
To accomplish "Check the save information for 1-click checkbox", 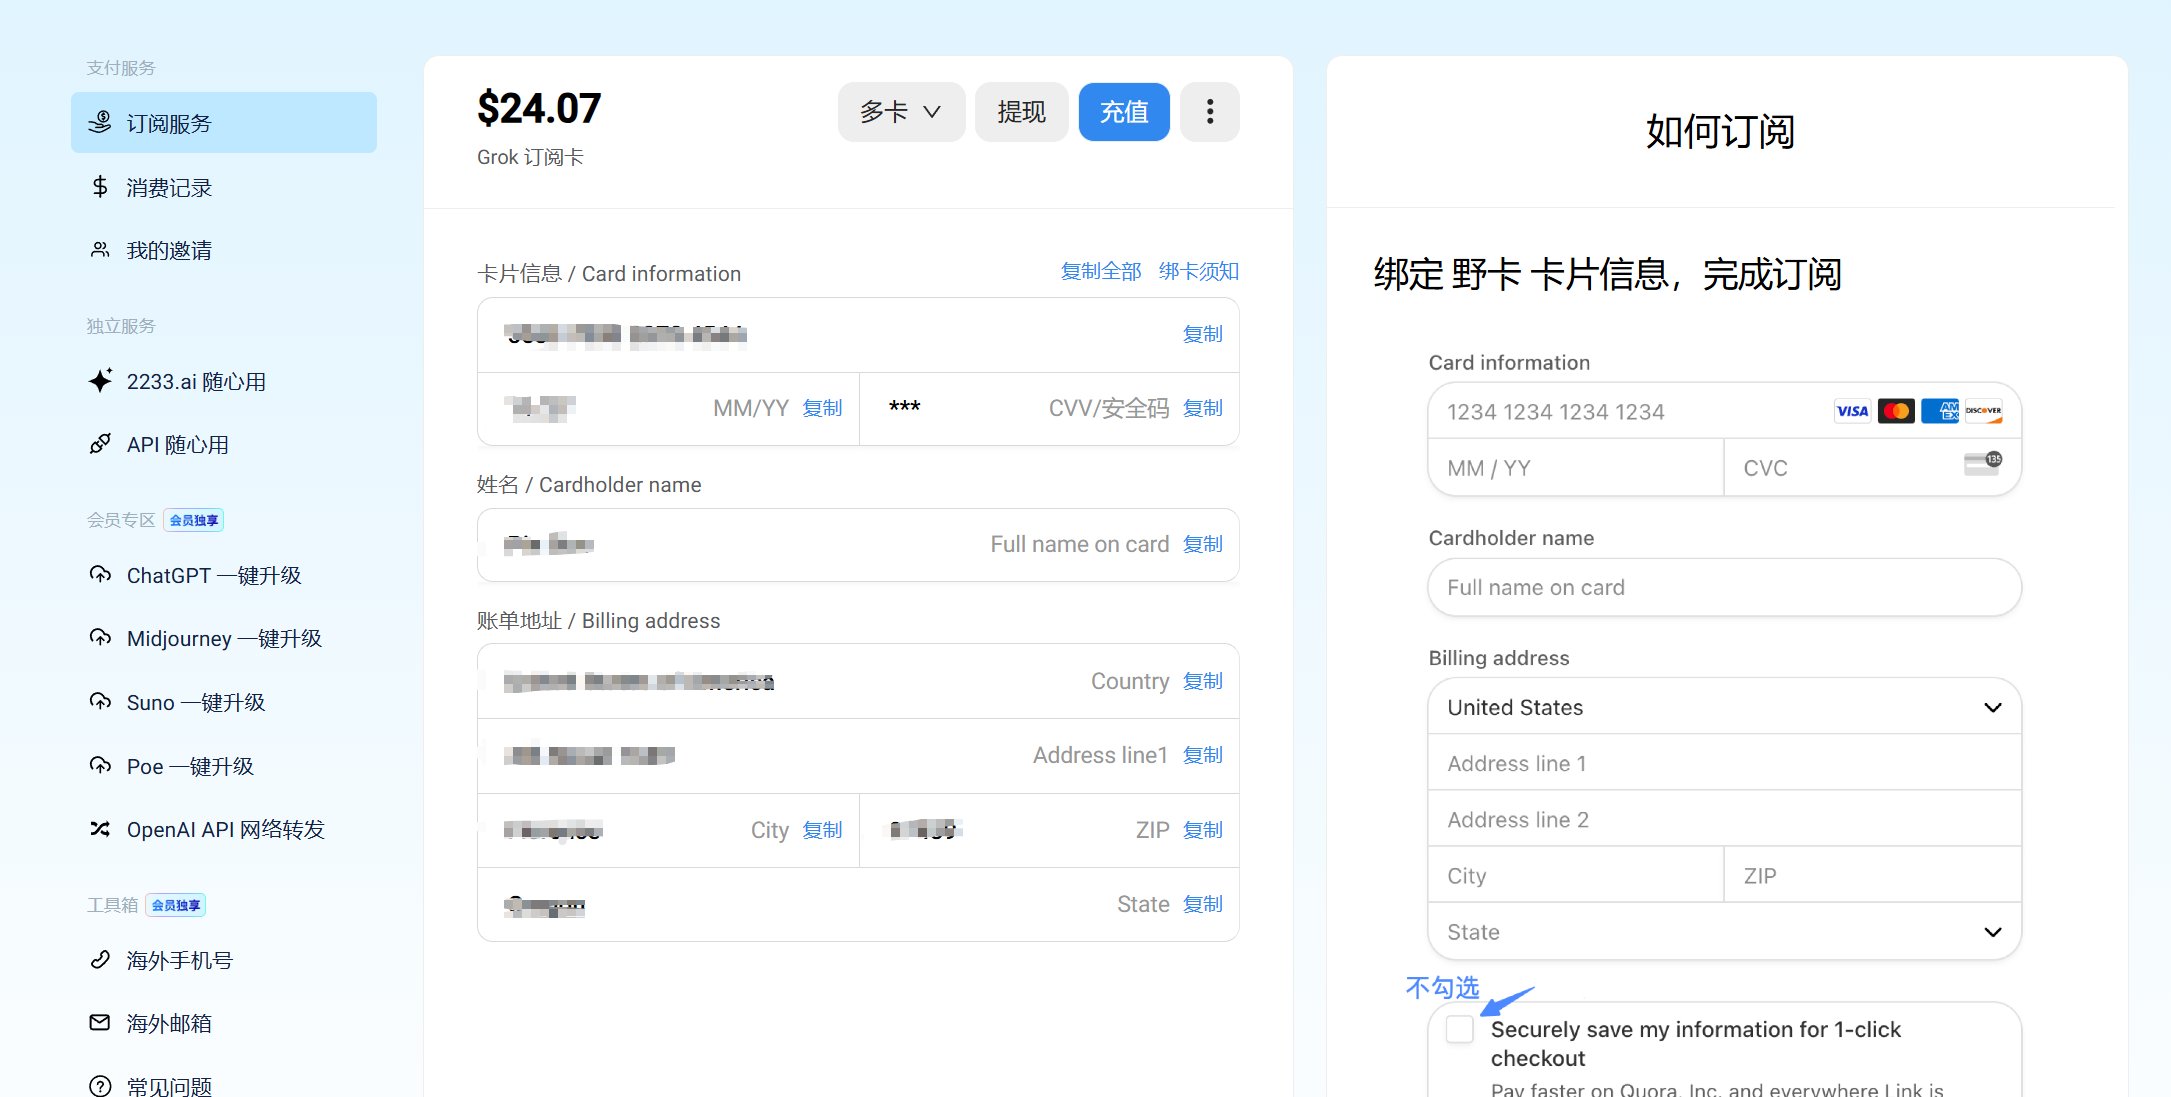I will [1460, 1029].
